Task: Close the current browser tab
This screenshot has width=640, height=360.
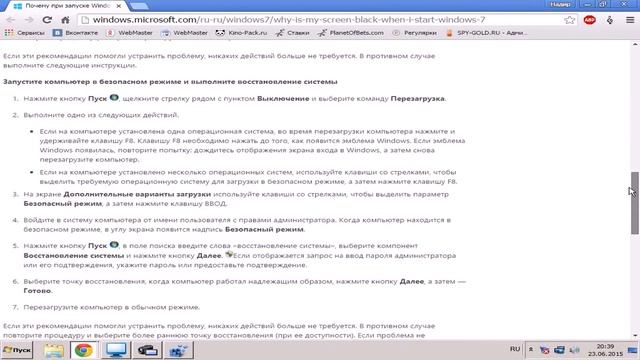Action: click(x=118, y=6)
